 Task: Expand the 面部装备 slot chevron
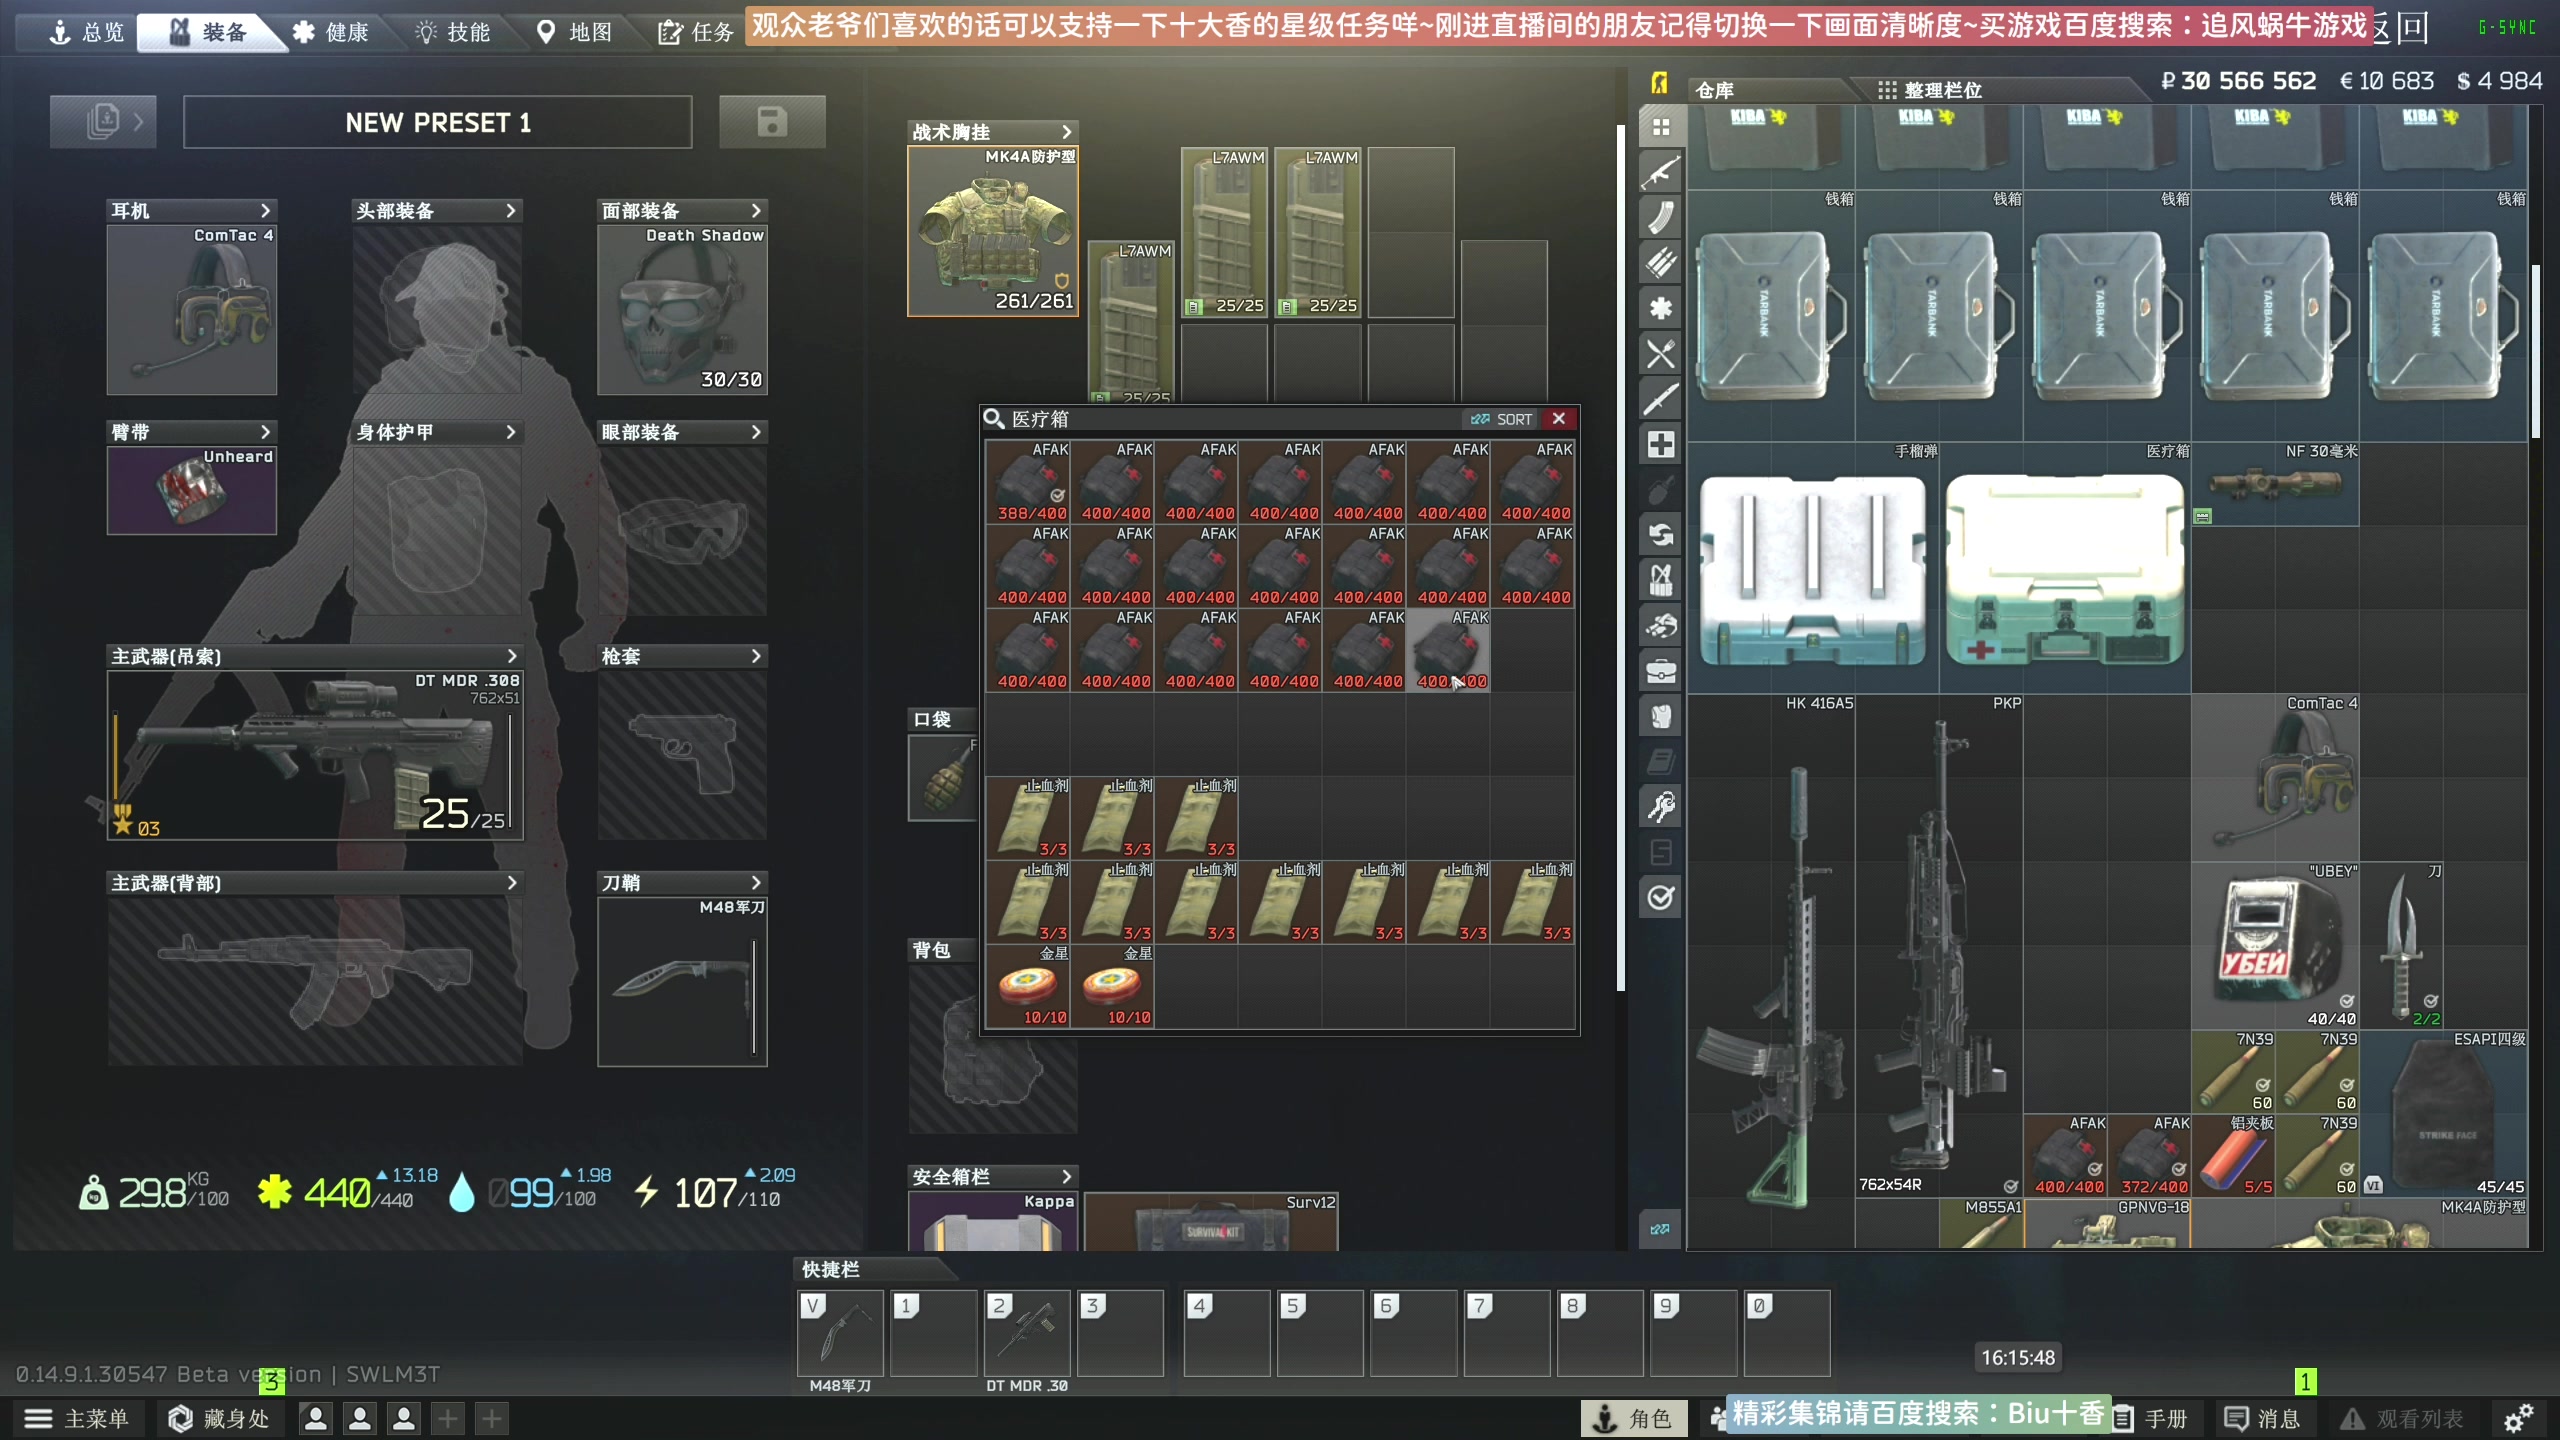[x=756, y=211]
